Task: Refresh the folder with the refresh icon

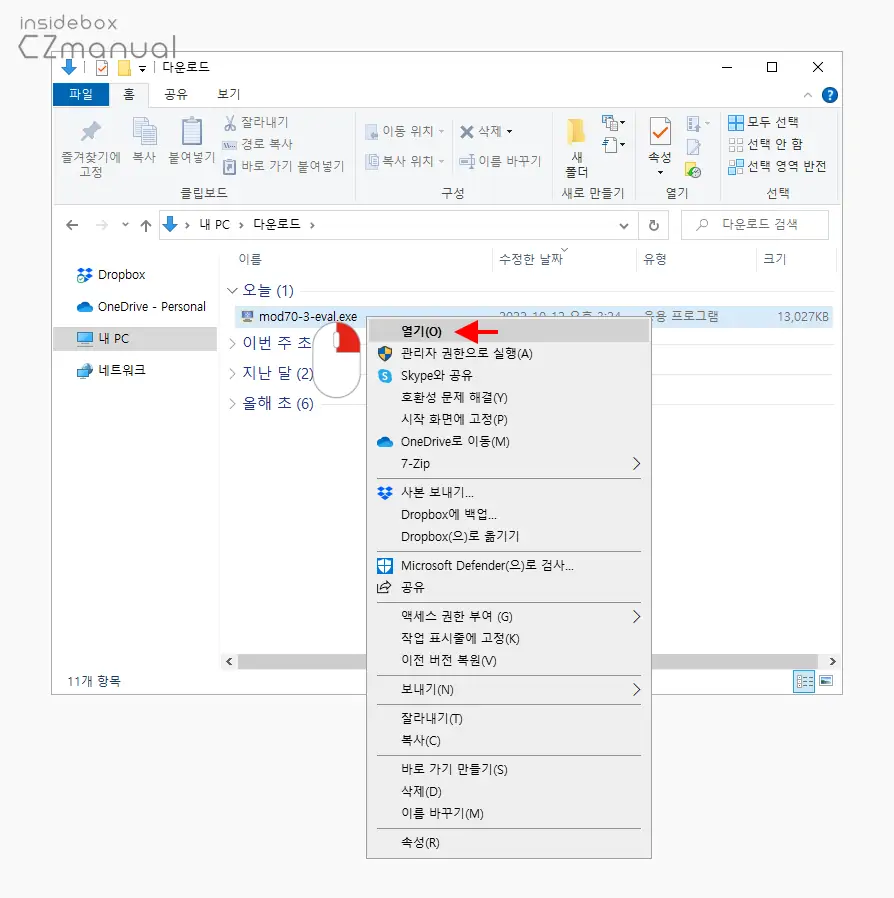Action: (x=654, y=224)
